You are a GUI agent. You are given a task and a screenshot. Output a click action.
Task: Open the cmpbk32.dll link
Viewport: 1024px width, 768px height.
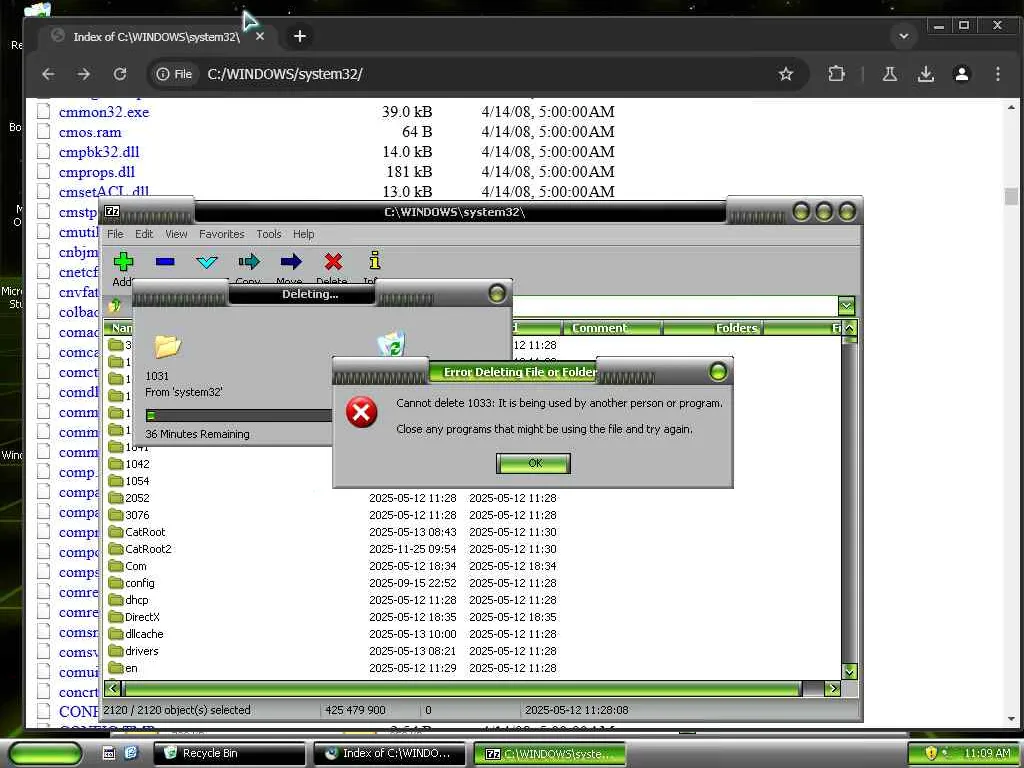pyautogui.click(x=99, y=152)
